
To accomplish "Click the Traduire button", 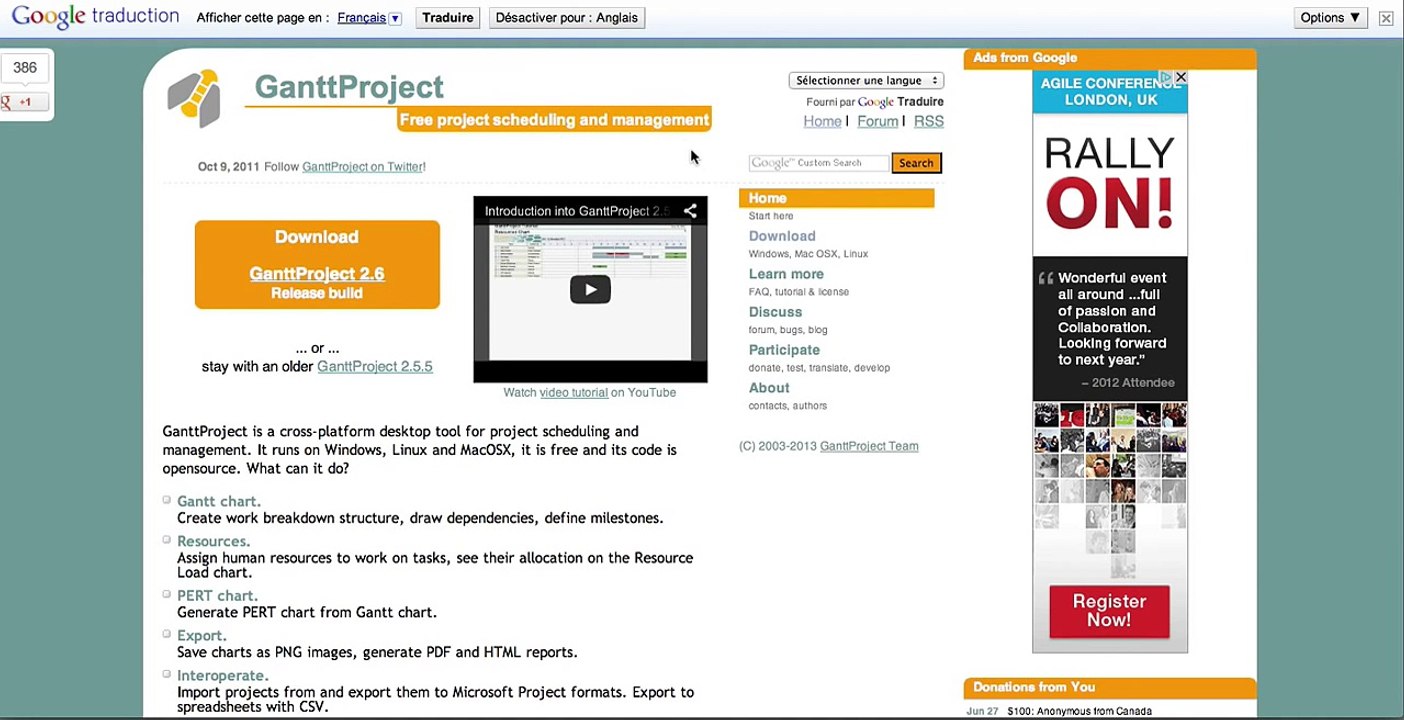I will 448,18.
